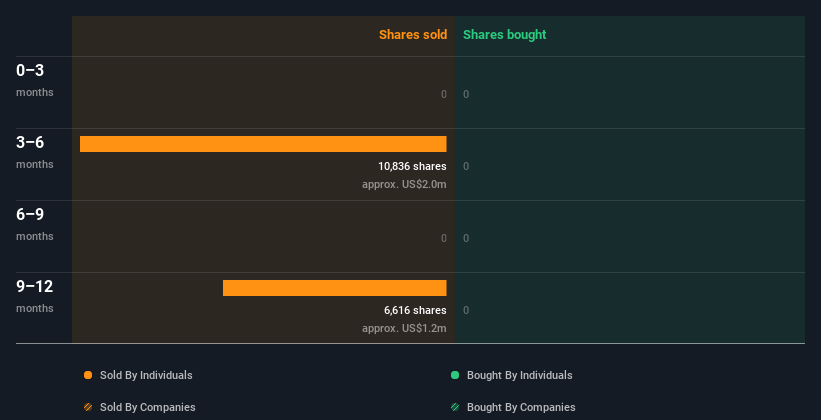Screen dimensions: 821x420
Task: Select the Shares bought column header
Action: click(x=504, y=35)
